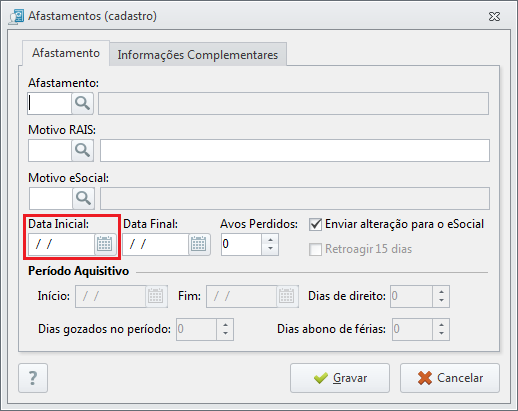Increase Avos Perdidos with the up arrow

270,240
